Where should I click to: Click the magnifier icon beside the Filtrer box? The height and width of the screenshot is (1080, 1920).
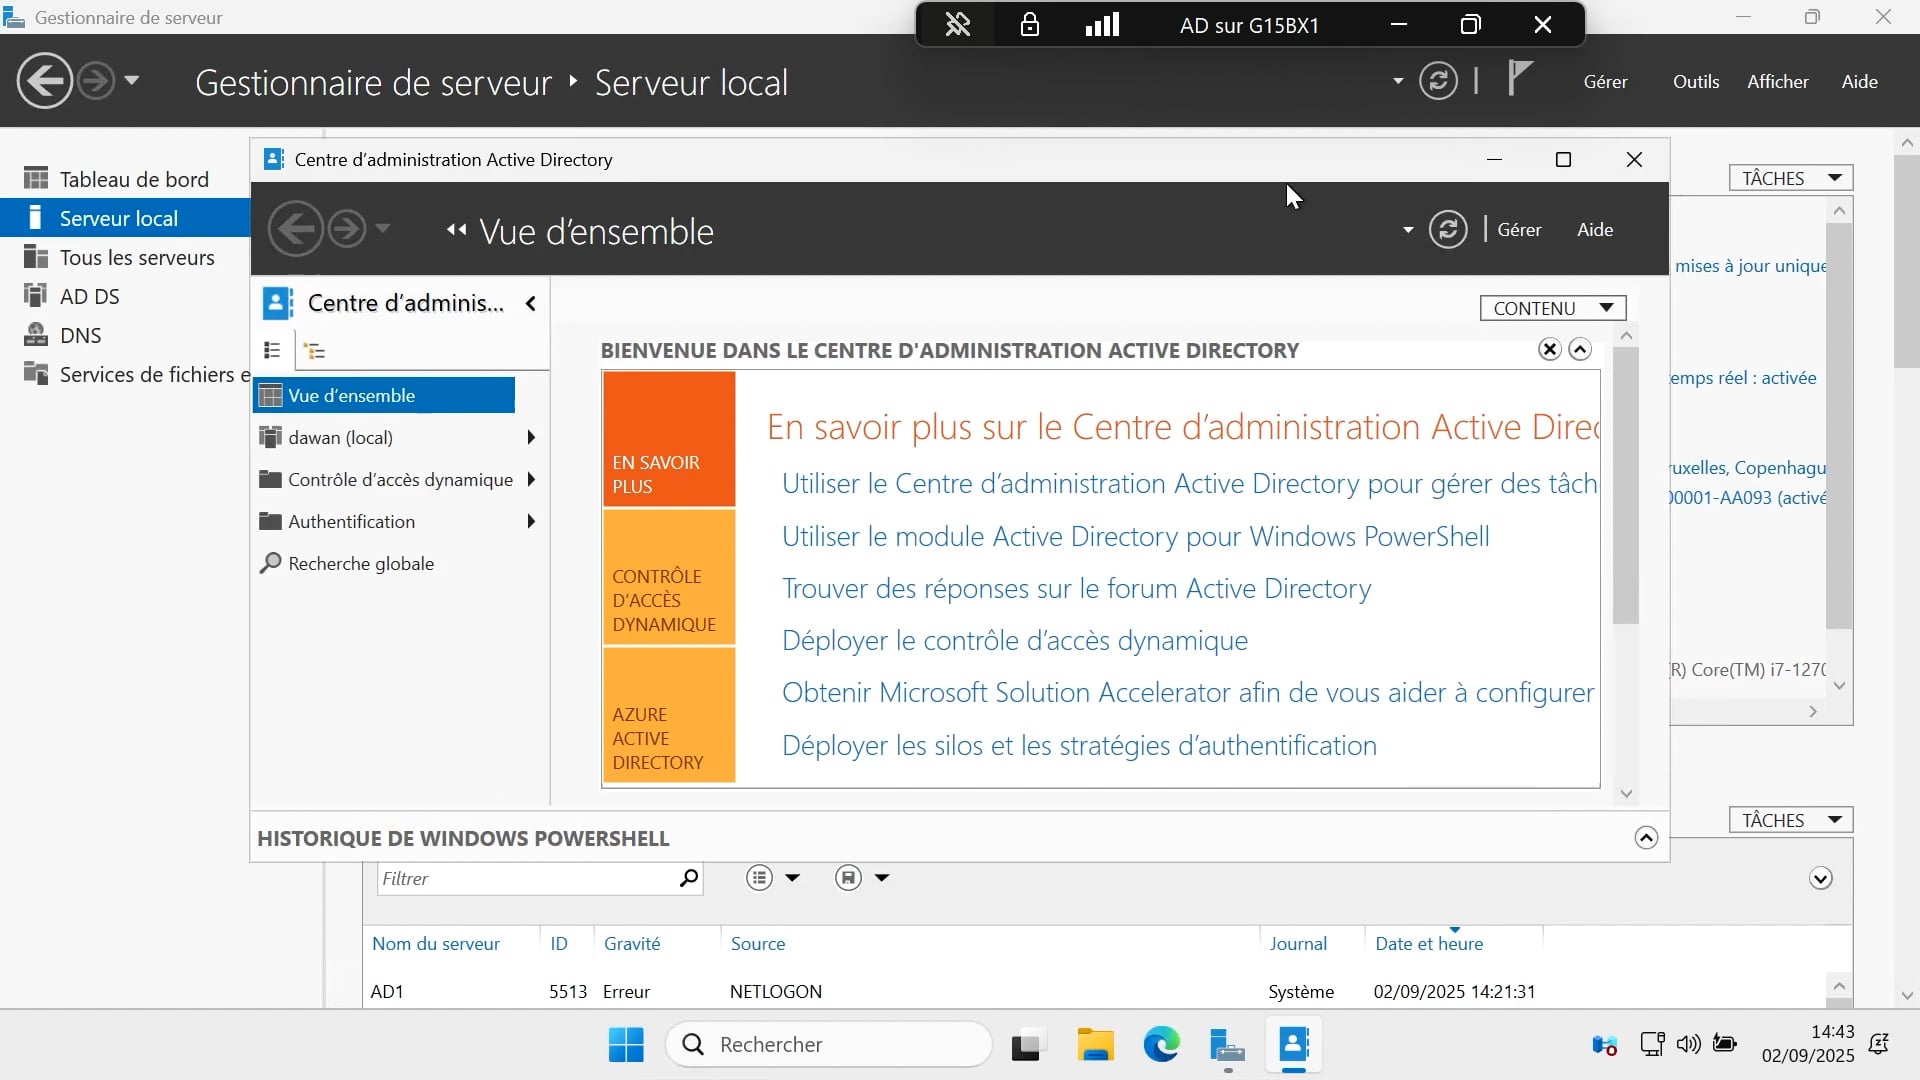tap(688, 878)
